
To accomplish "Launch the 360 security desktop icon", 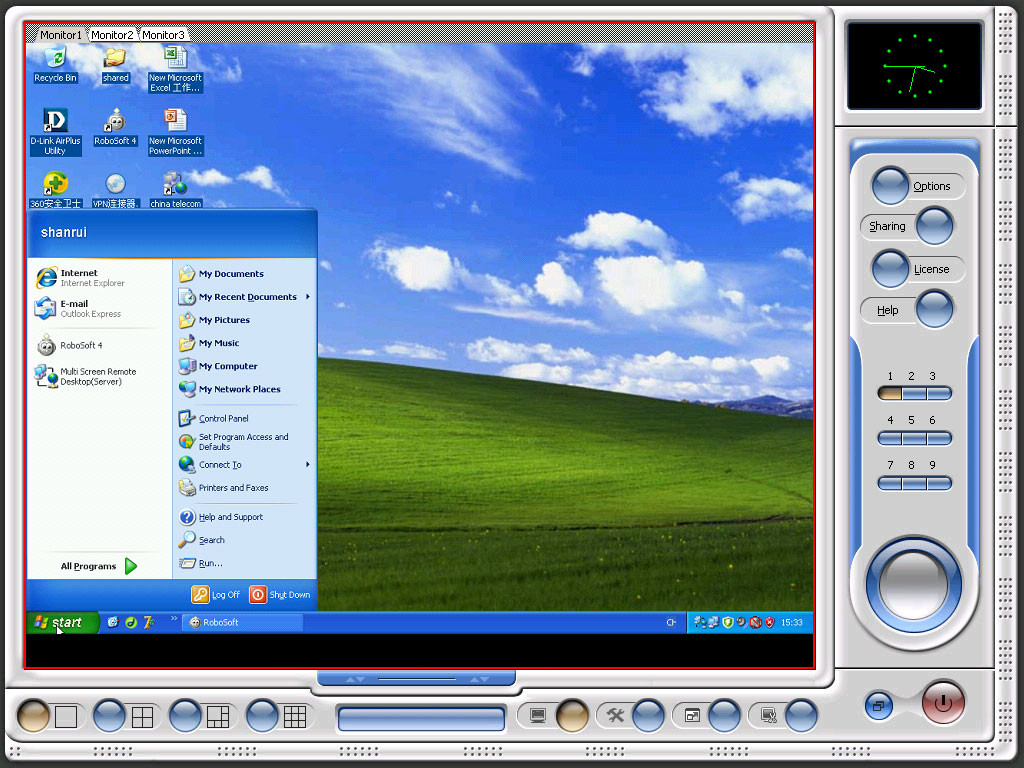I will [56, 189].
